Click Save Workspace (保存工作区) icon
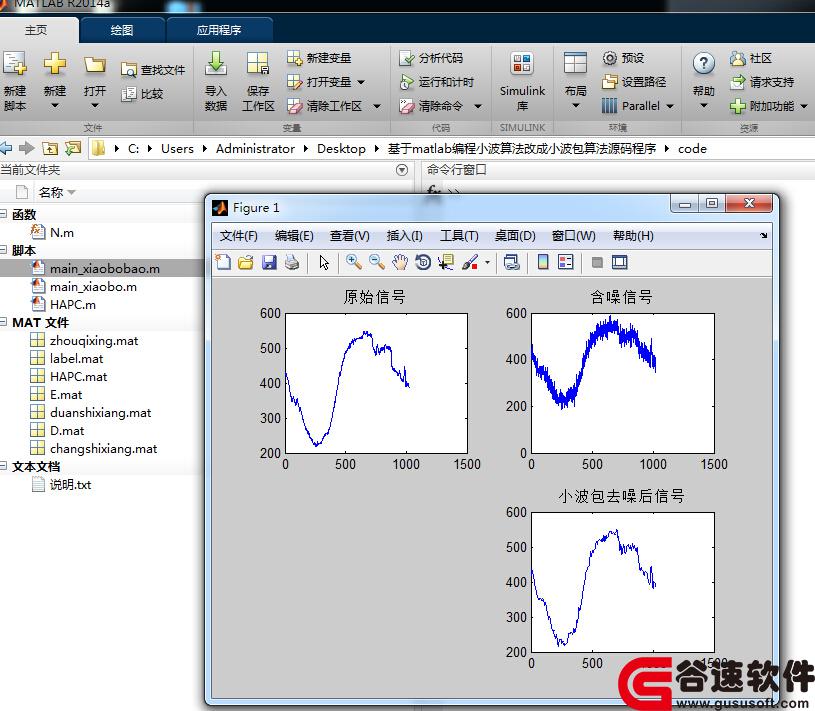Screen dimensions: 815x711 pos(258,63)
